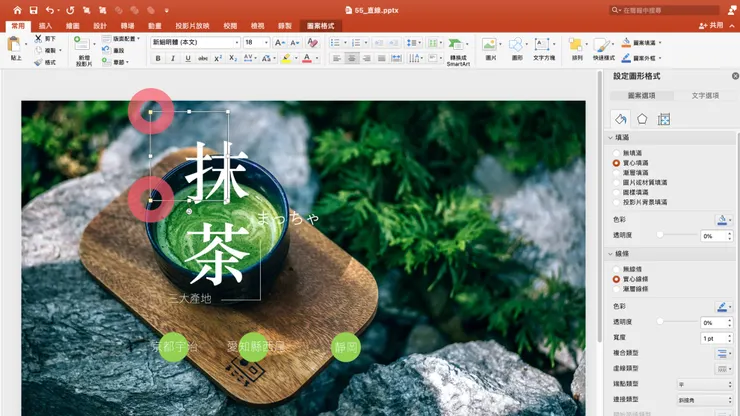The height and width of the screenshot is (416, 740).
Task: Open the Text Box tool
Action: tap(543, 49)
